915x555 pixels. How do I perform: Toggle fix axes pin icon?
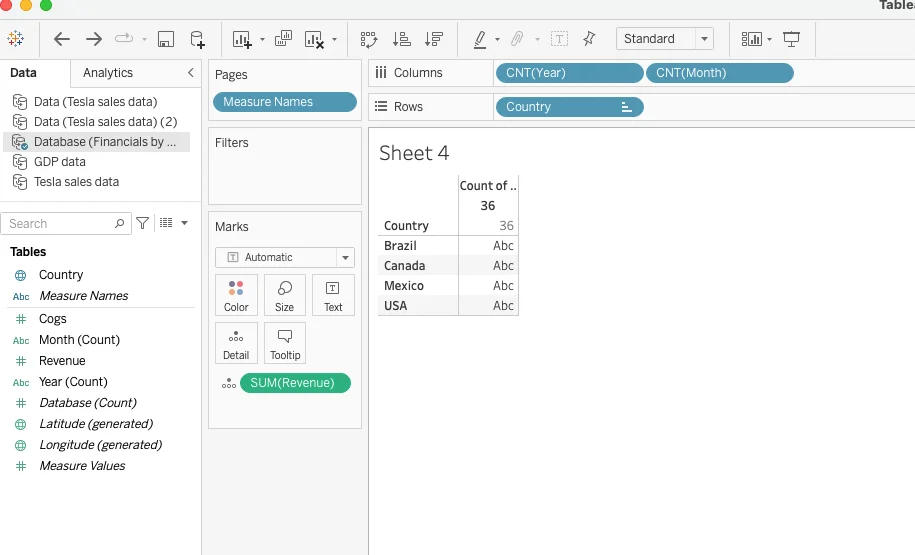point(589,39)
